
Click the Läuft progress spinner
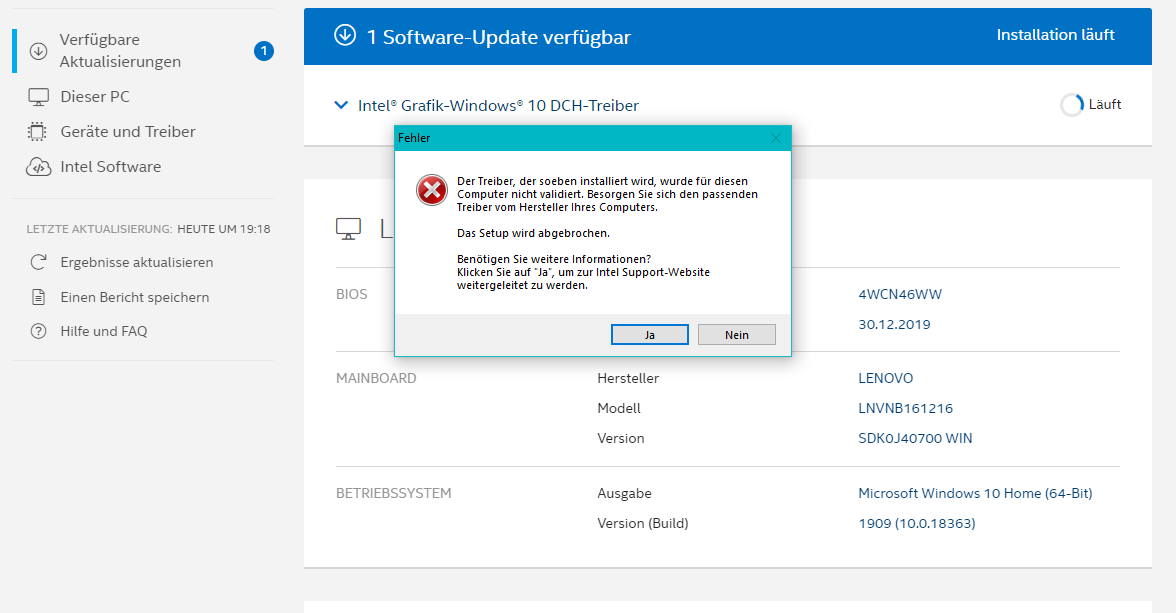click(1072, 105)
